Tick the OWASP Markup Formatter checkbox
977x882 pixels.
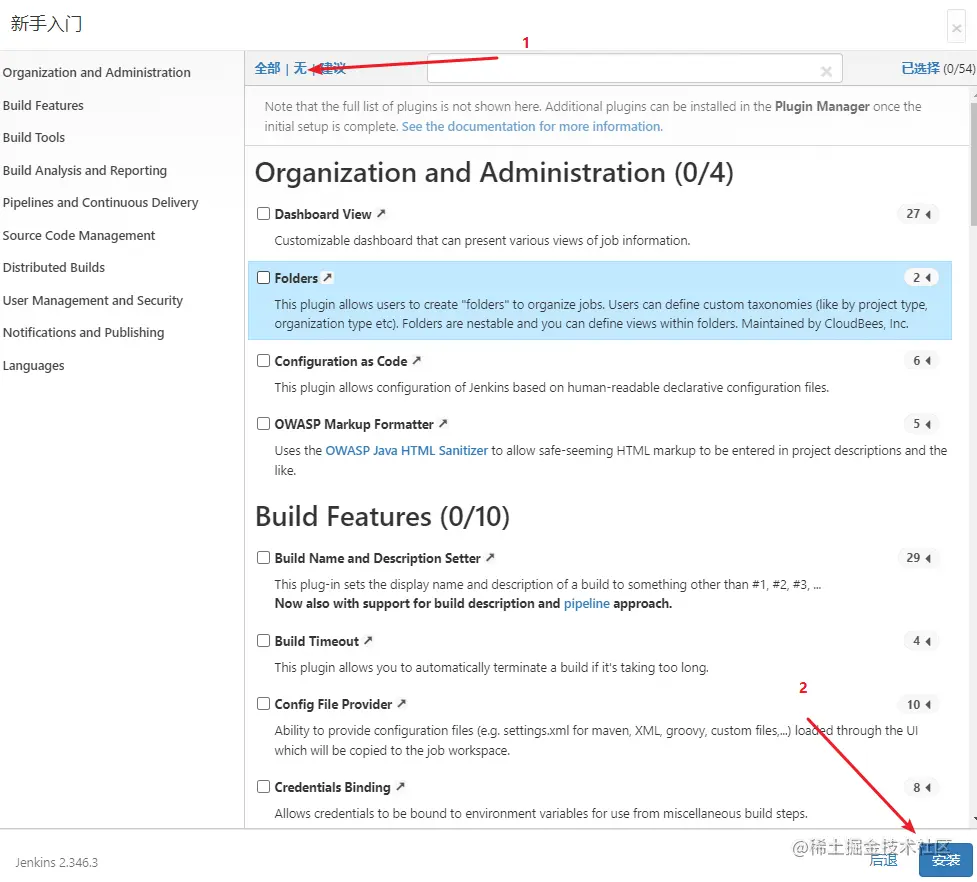[x=264, y=424]
